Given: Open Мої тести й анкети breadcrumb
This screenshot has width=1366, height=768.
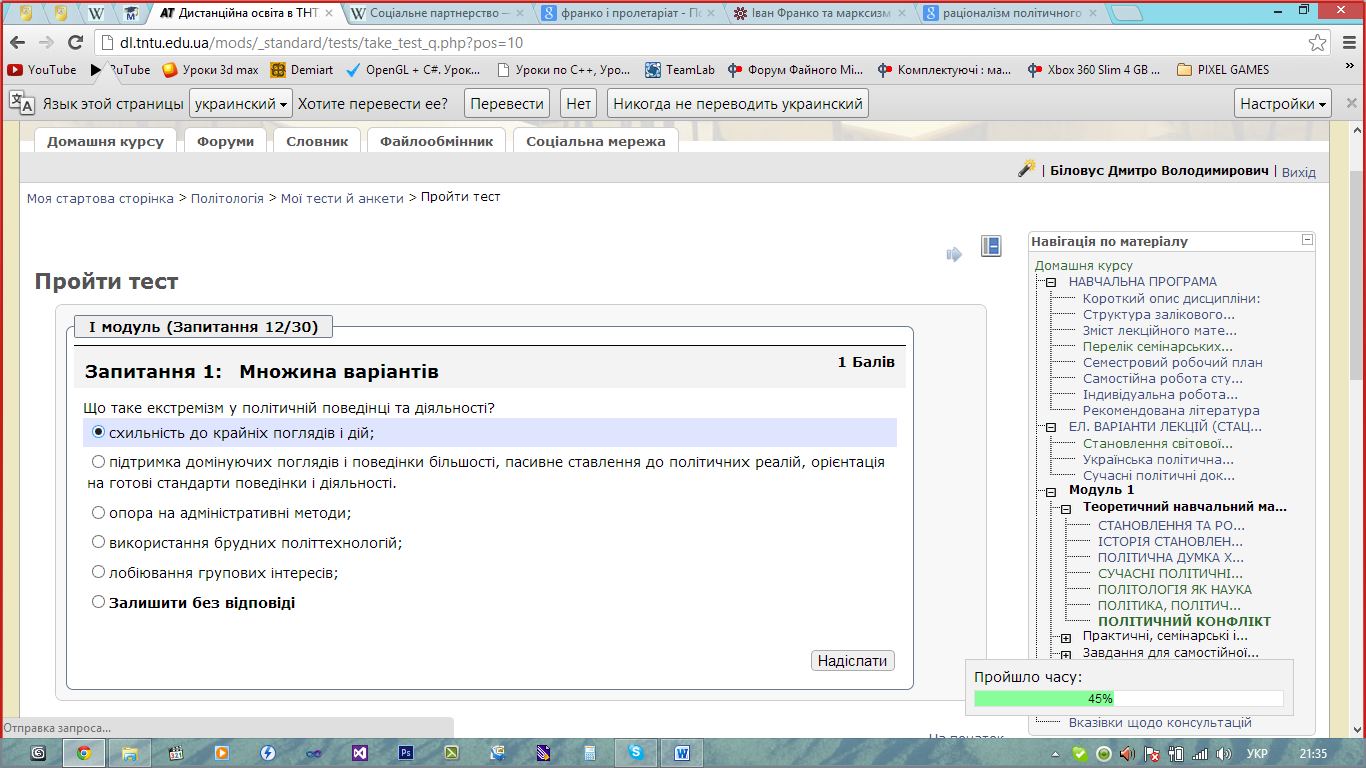Looking at the screenshot, I should 342,198.
